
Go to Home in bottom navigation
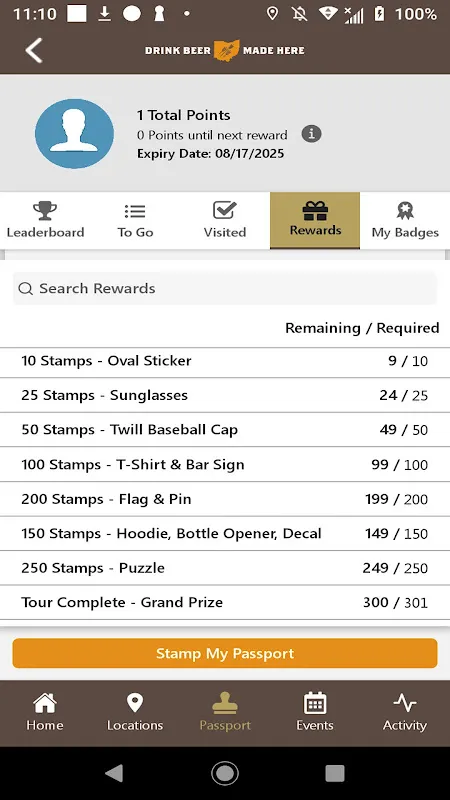(x=45, y=712)
